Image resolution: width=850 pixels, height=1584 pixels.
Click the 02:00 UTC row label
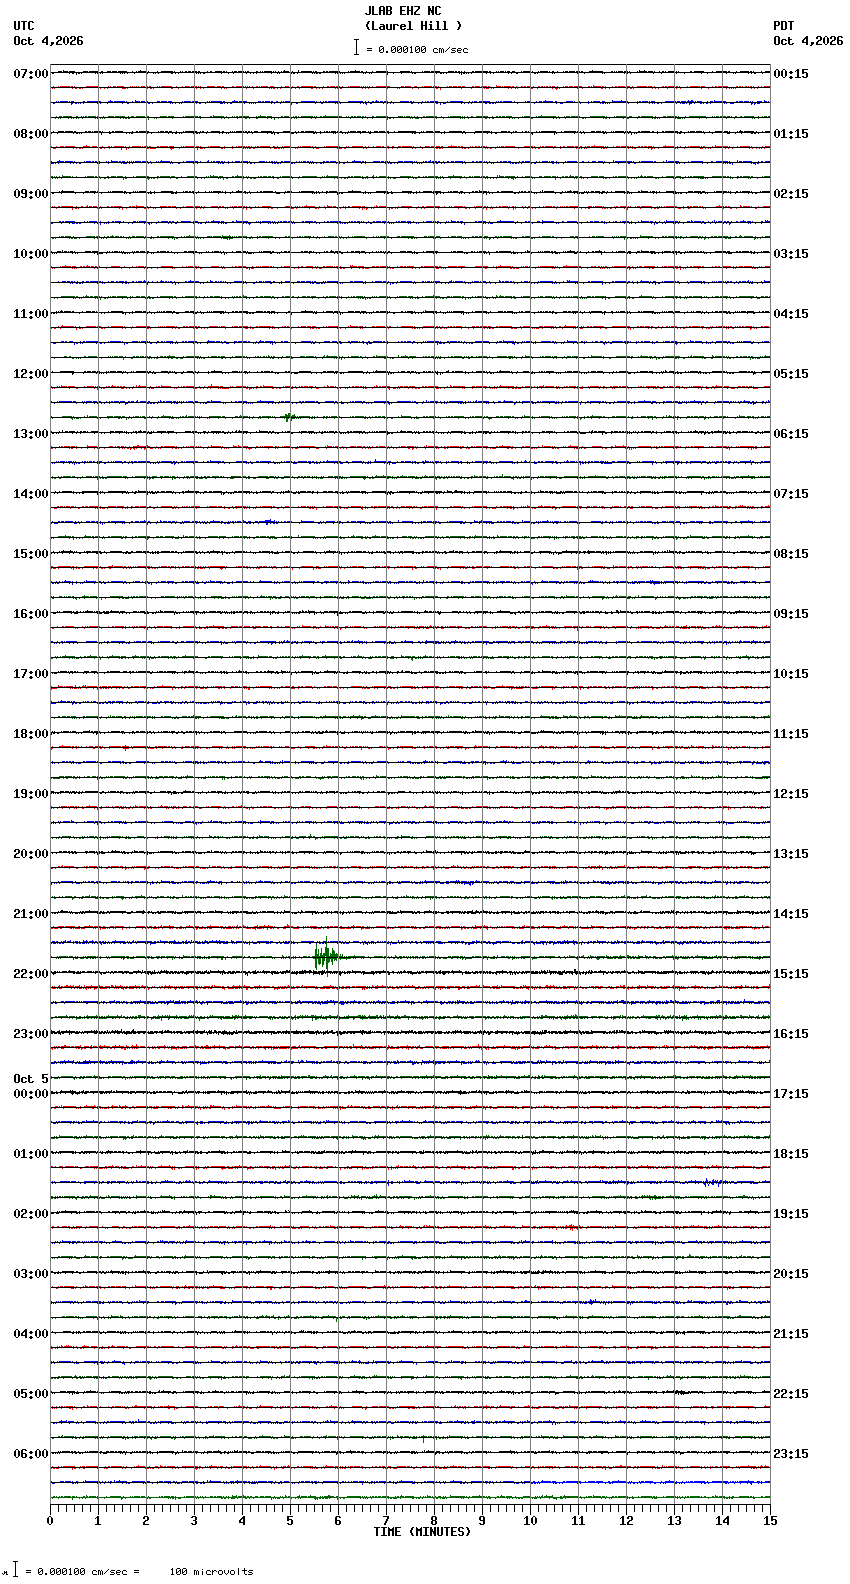31,1214
